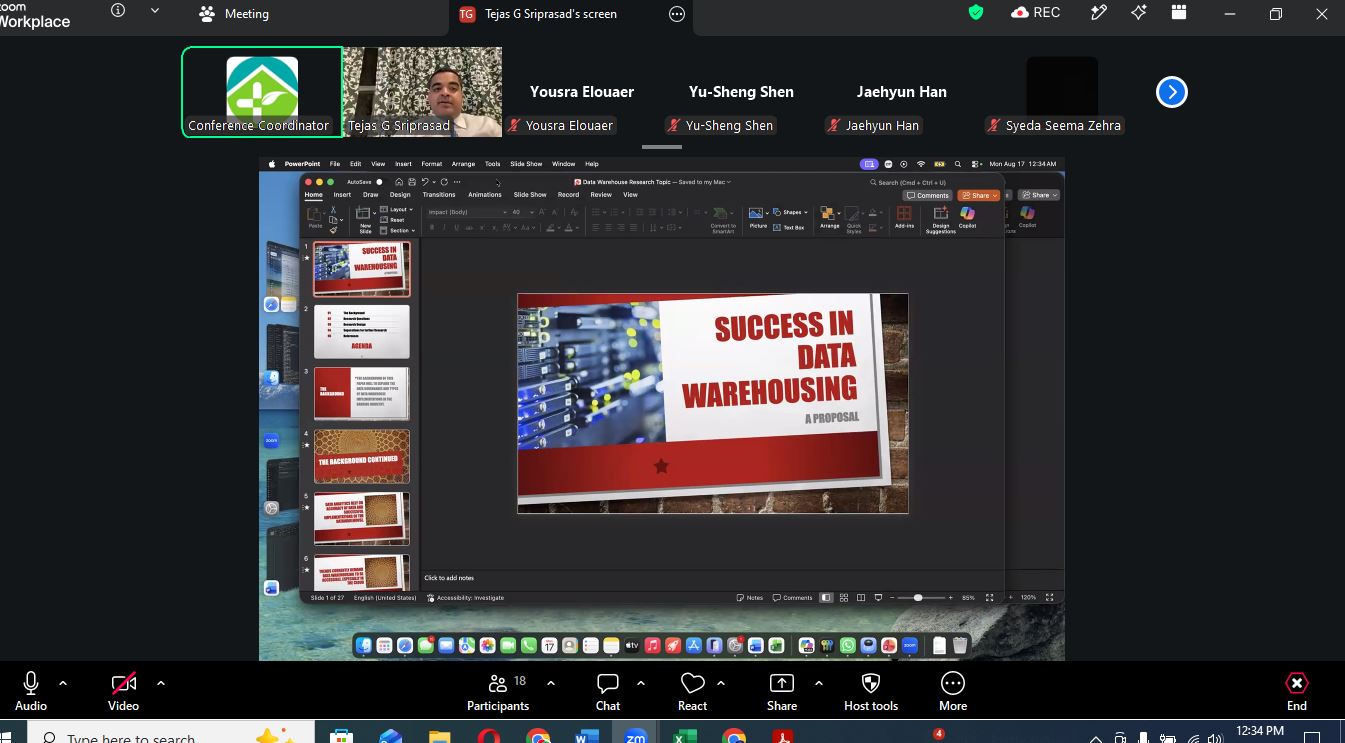
Task: Switch to reading view icon
Action: [x=861, y=598]
